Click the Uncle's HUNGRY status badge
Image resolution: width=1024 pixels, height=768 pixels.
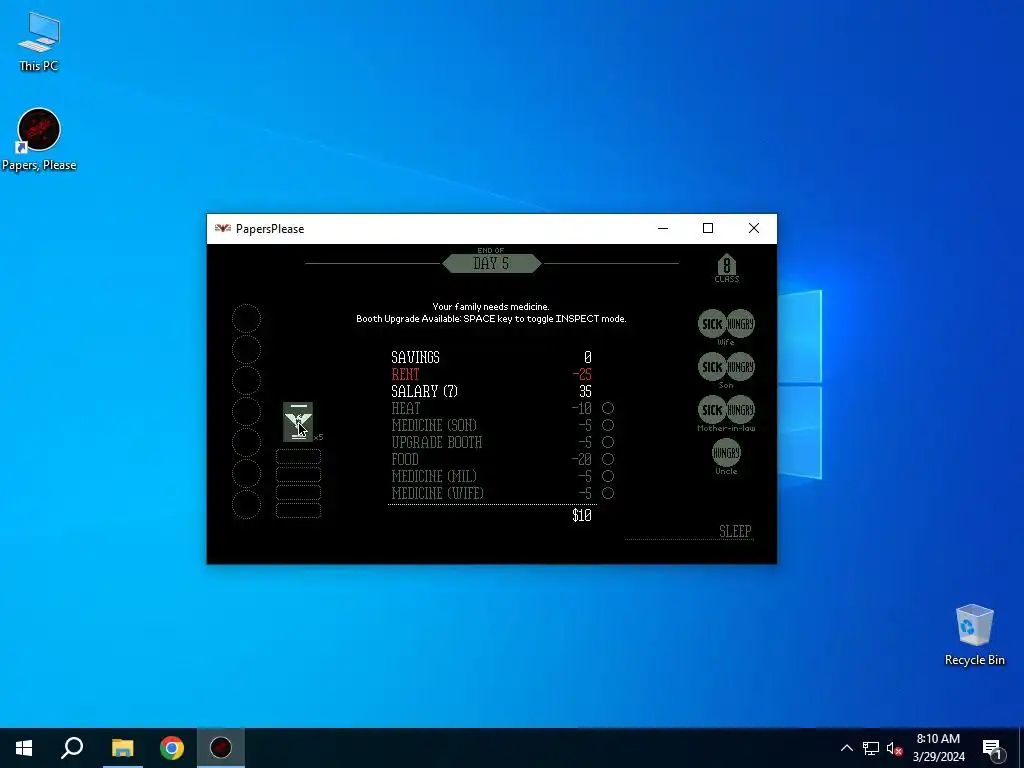(726, 453)
